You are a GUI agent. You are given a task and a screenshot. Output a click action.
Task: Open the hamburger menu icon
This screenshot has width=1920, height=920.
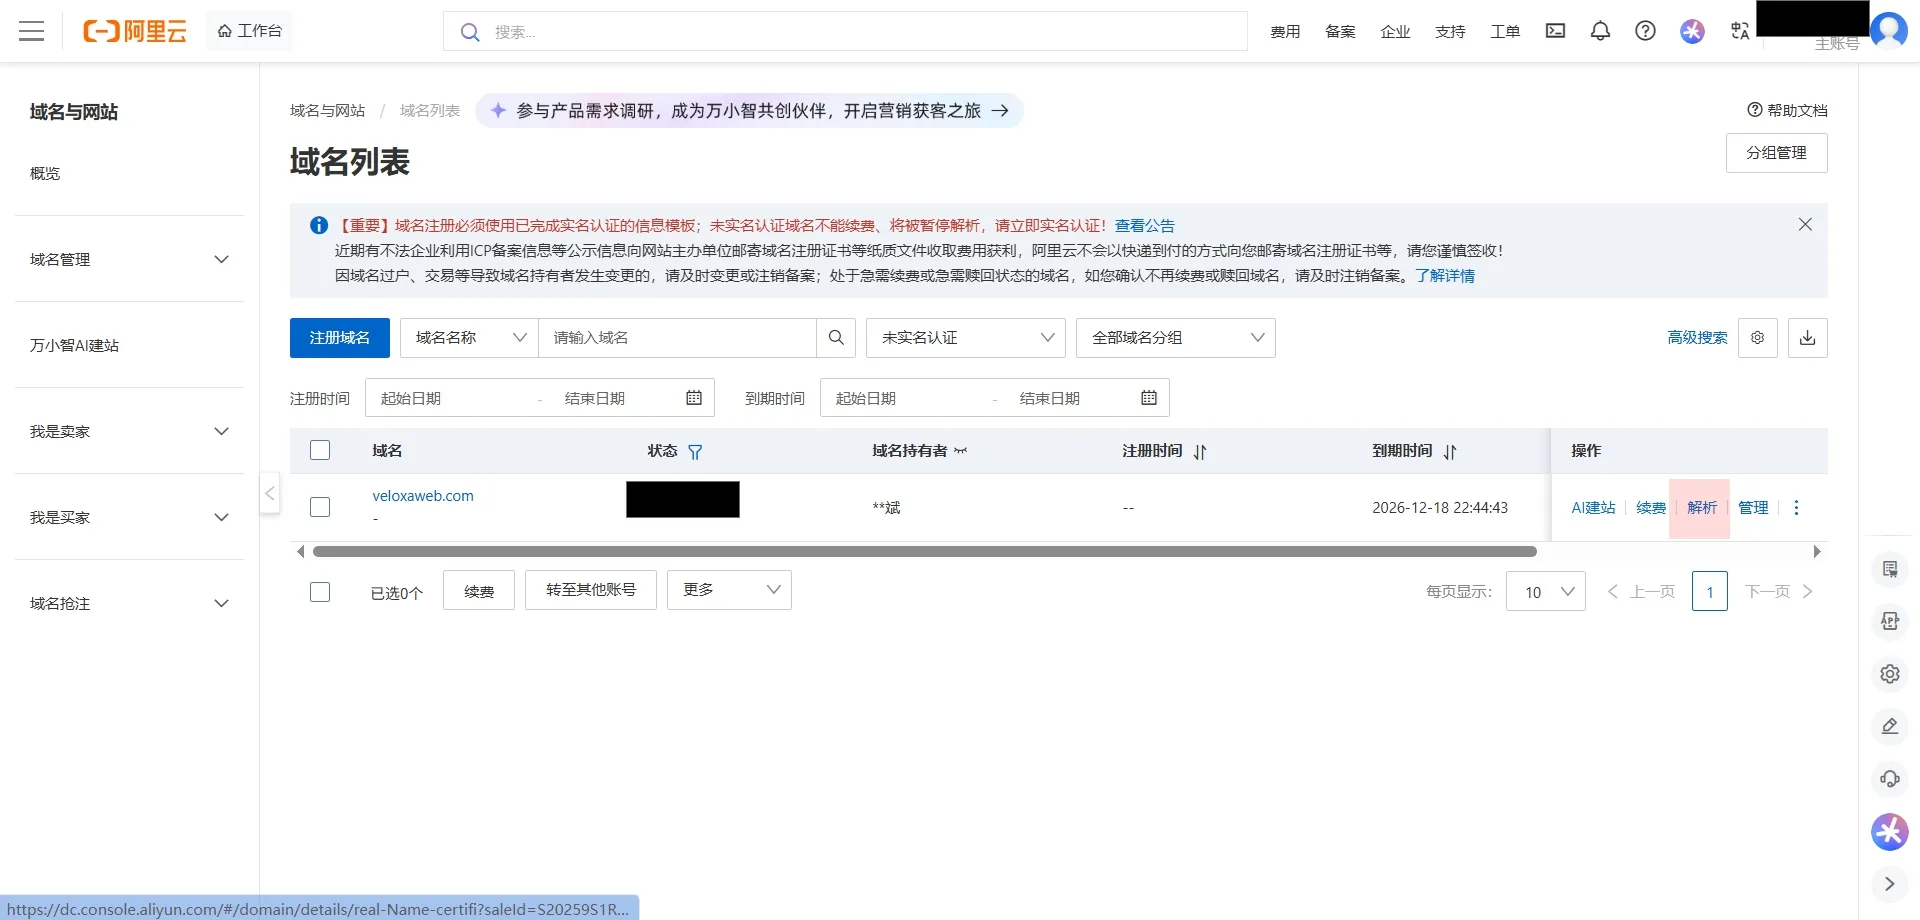(x=32, y=31)
